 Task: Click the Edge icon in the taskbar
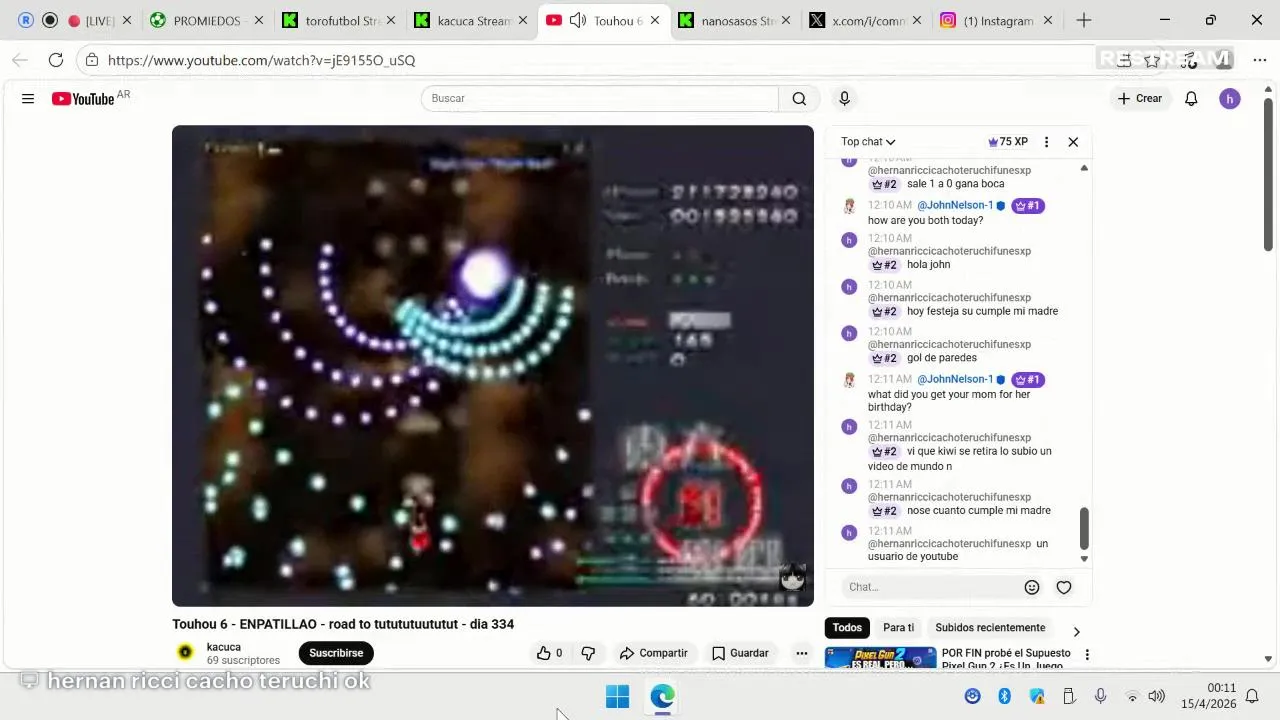[662, 697]
